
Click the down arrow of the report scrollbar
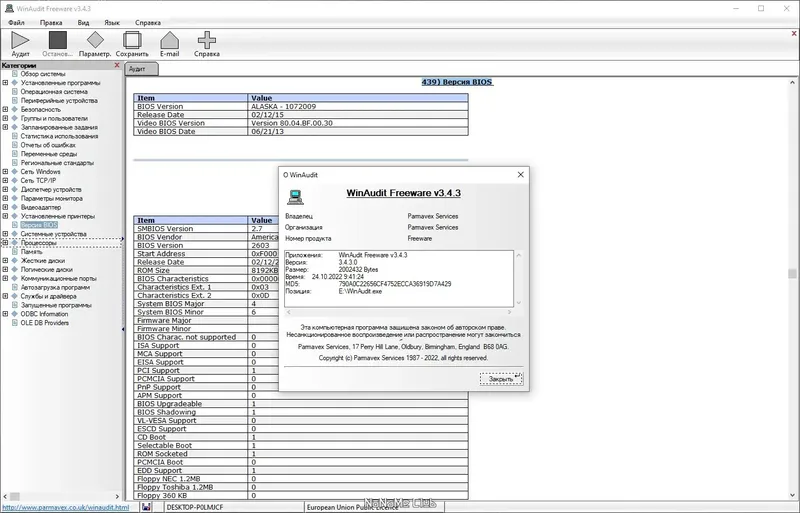[x=792, y=495]
